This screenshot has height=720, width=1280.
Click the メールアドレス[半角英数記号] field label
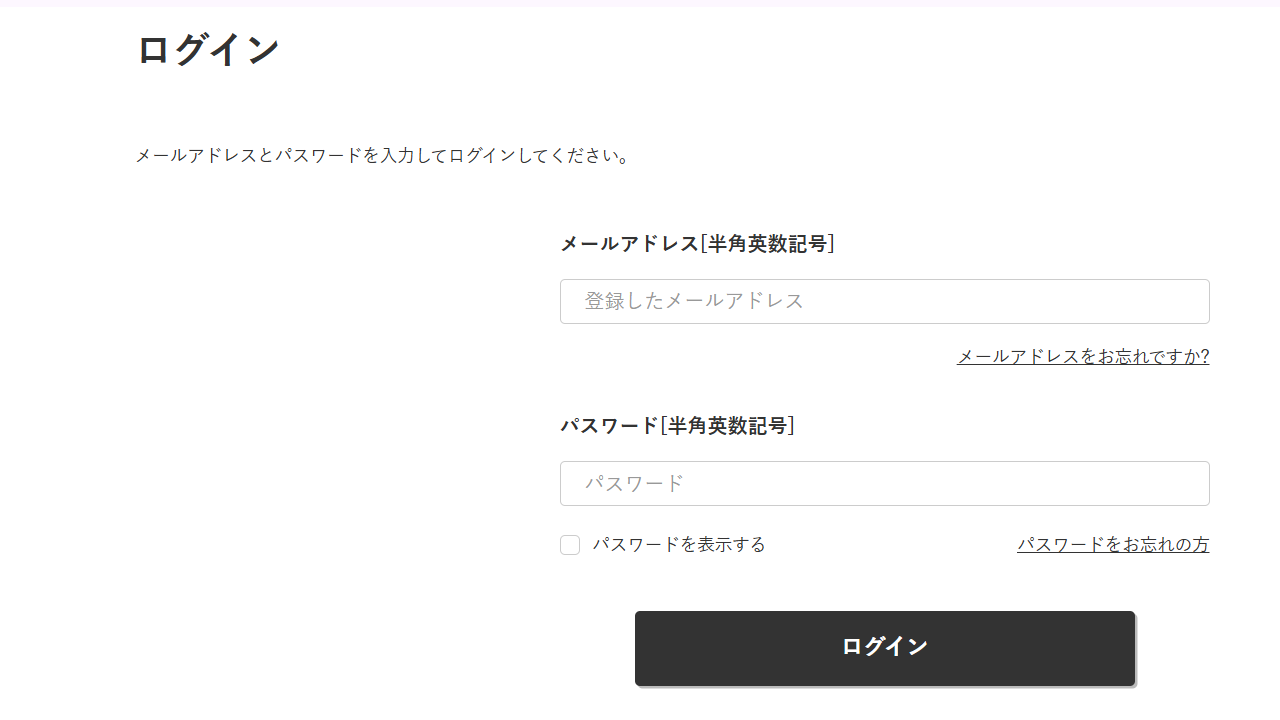[x=697, y=243]
